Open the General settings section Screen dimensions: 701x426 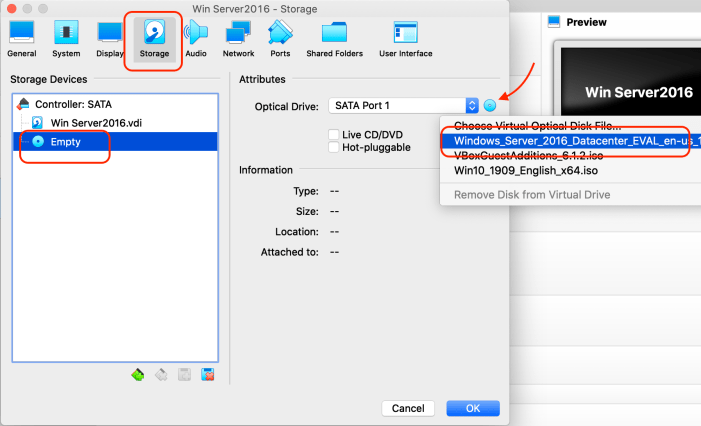22,39
